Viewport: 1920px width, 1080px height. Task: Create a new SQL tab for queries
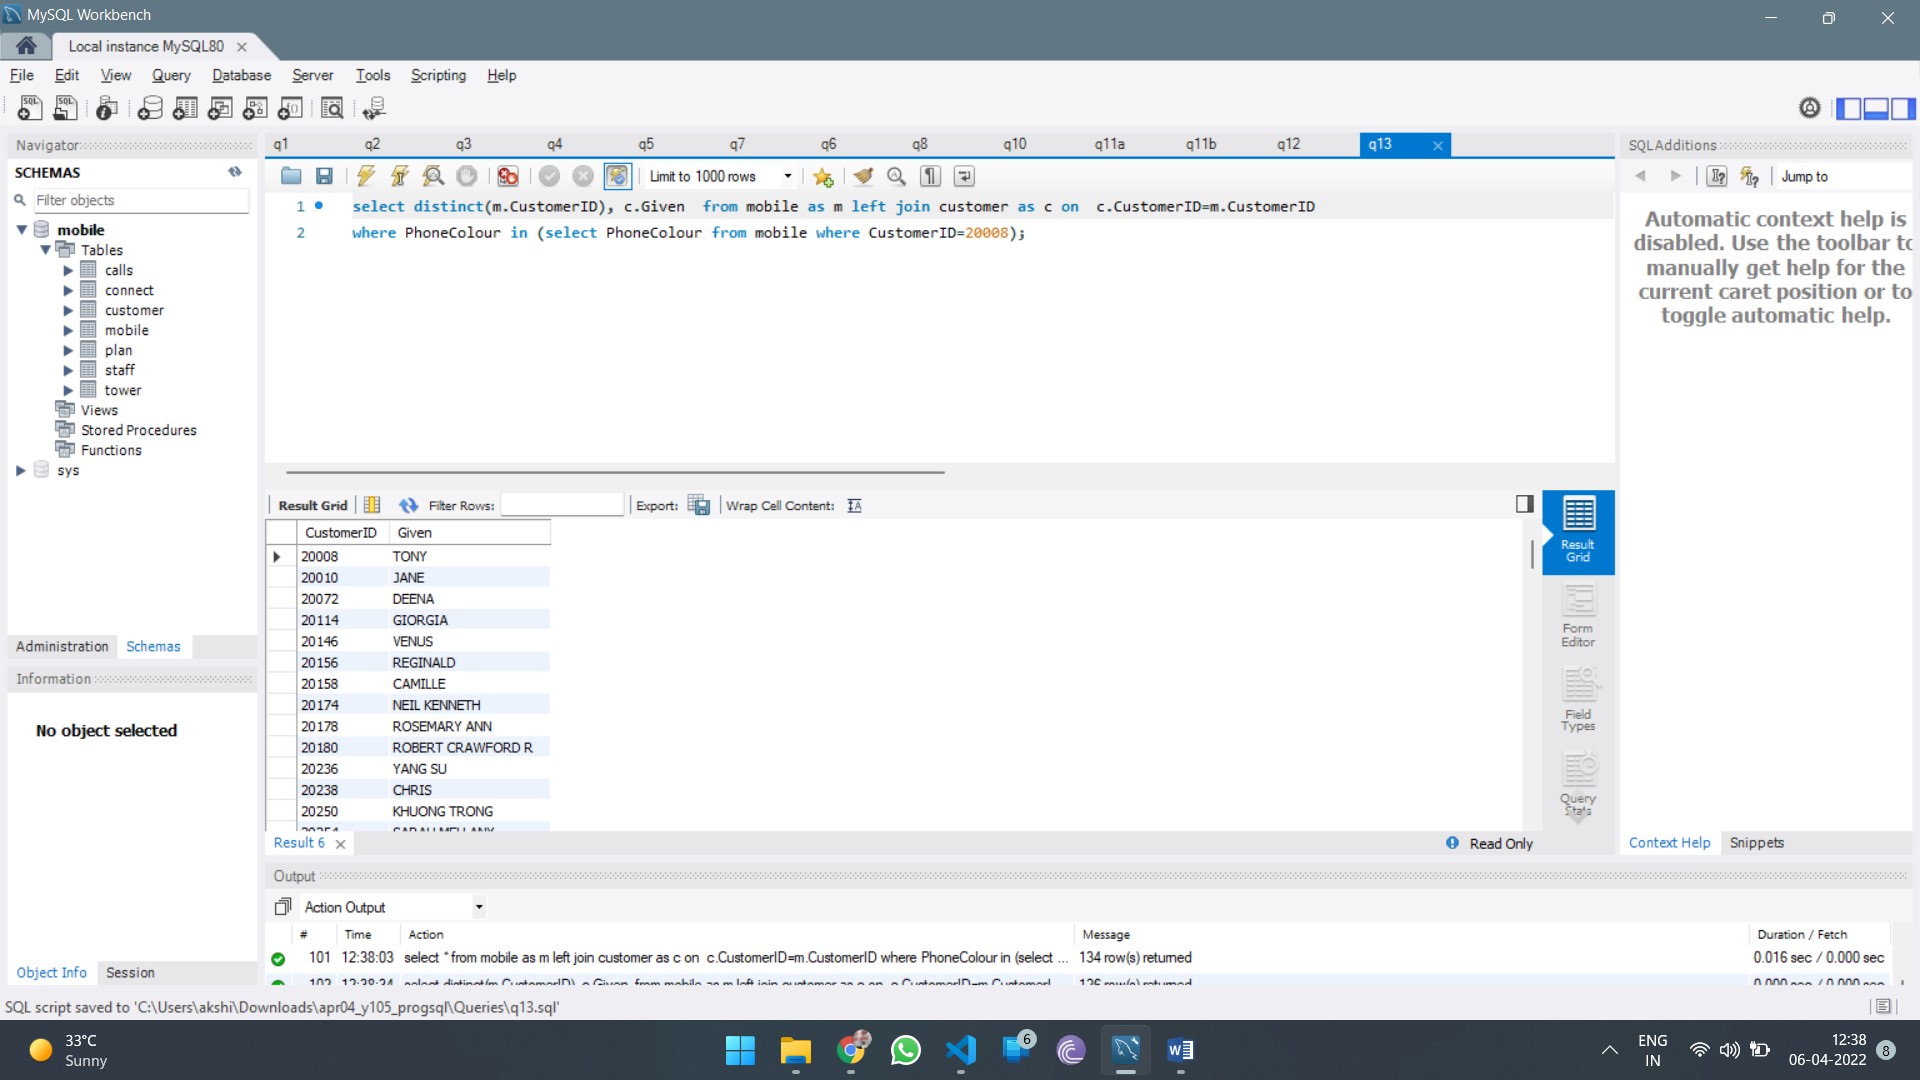pyautogui.click(x=30, y=108)
